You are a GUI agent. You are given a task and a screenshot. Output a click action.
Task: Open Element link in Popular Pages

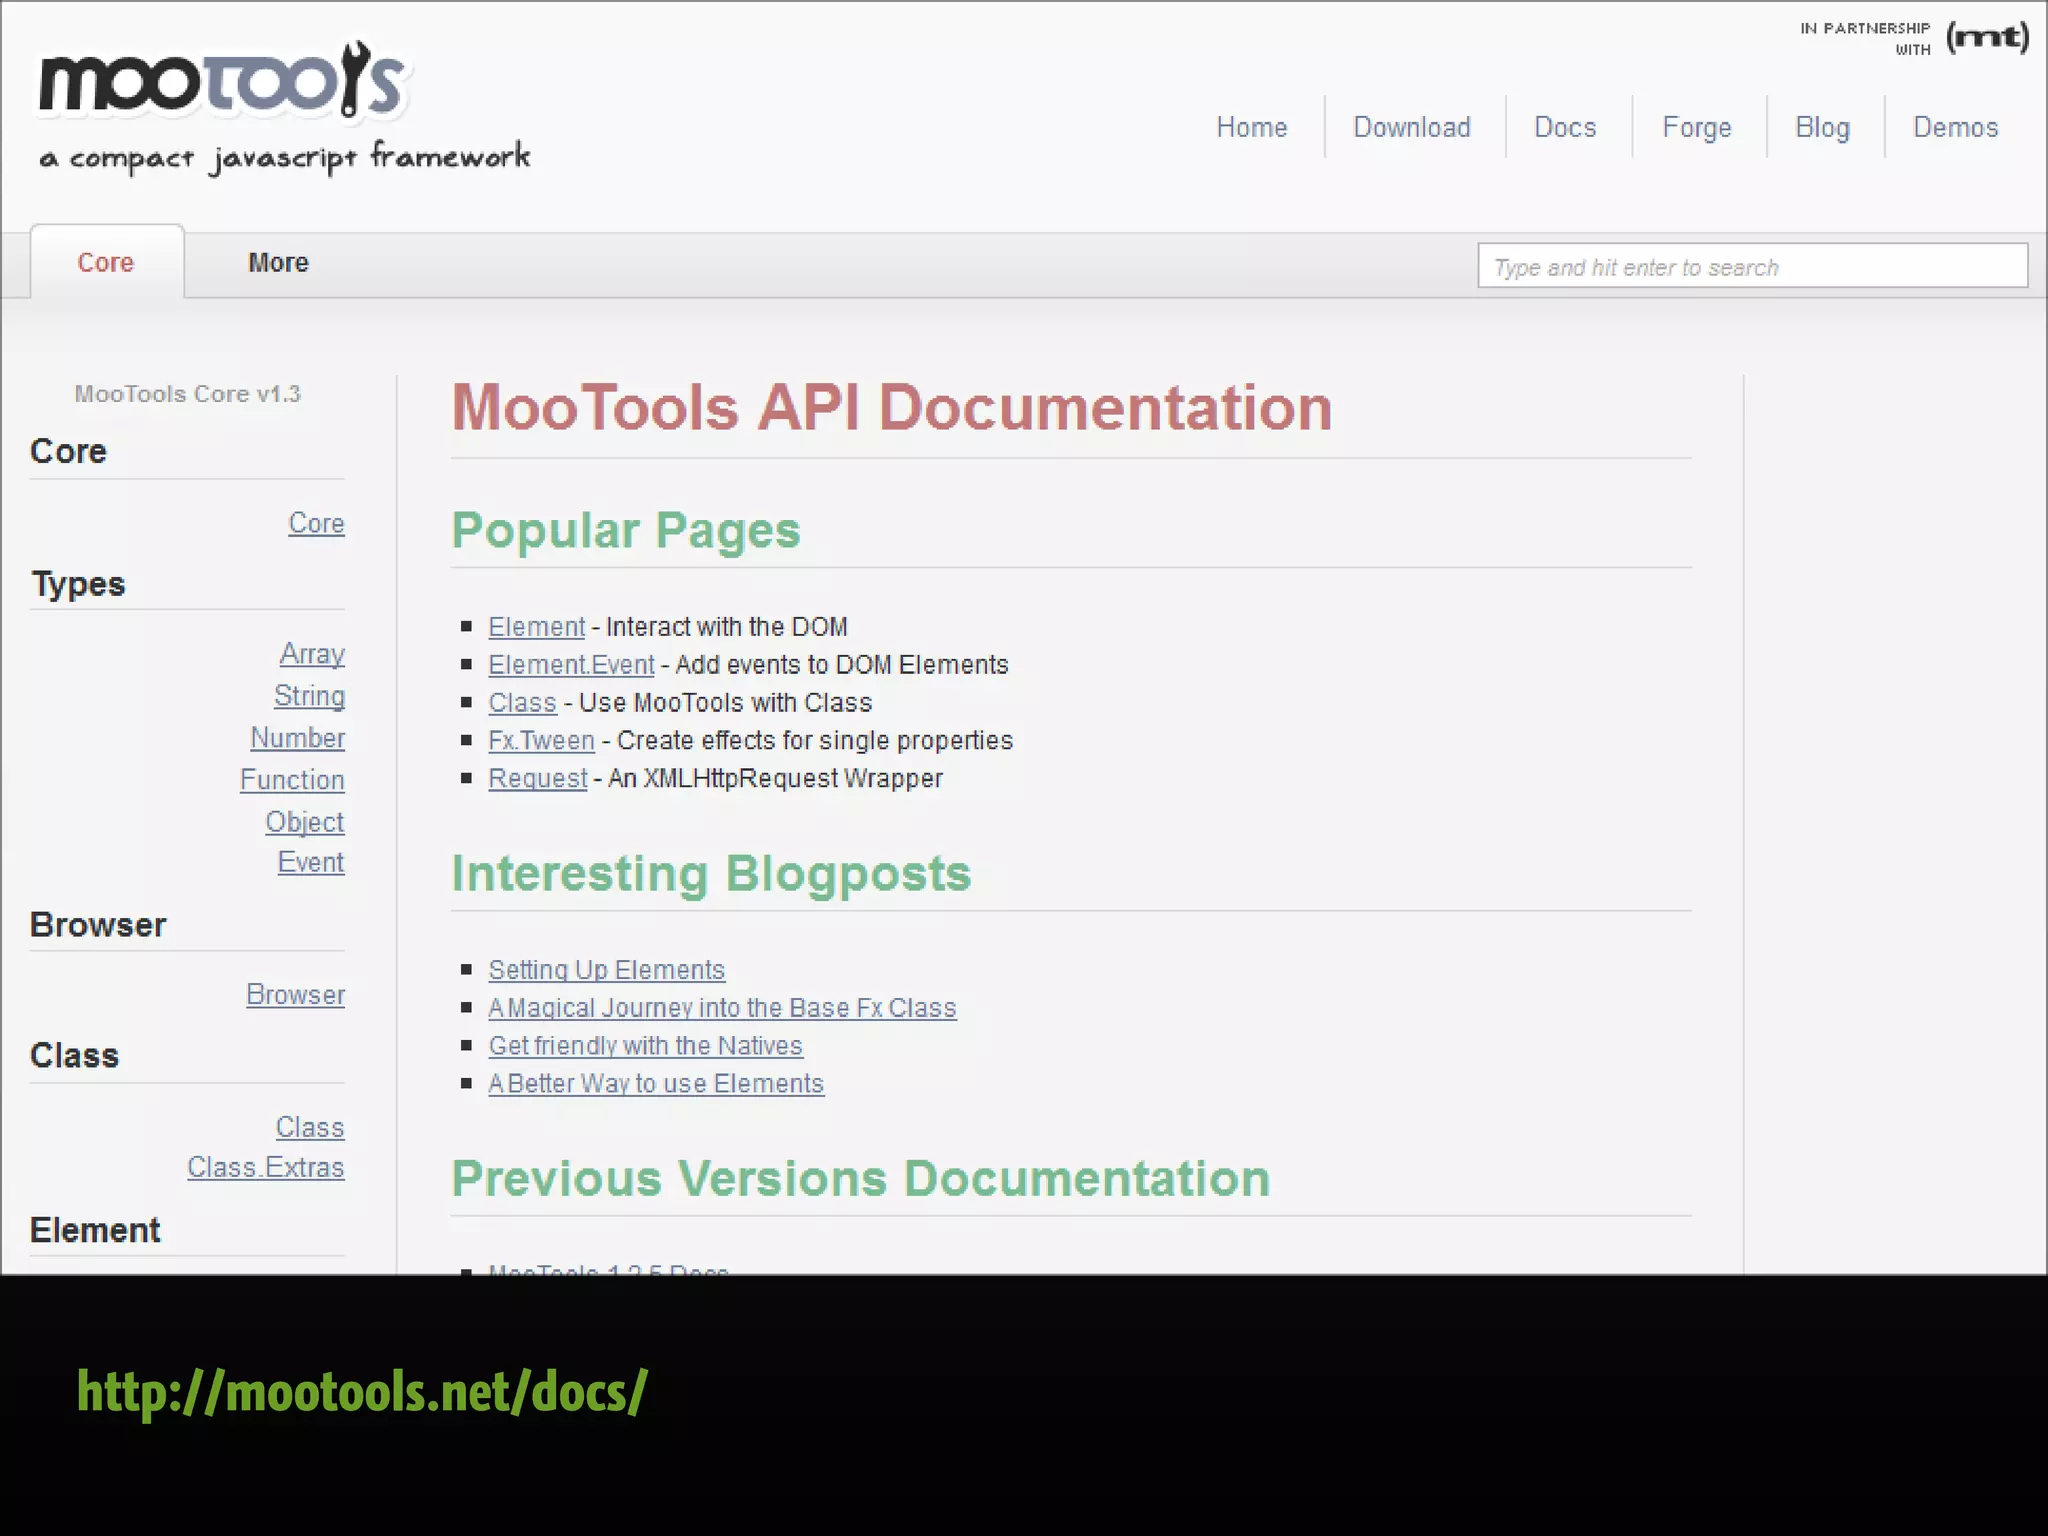click(x=536, y=627)
